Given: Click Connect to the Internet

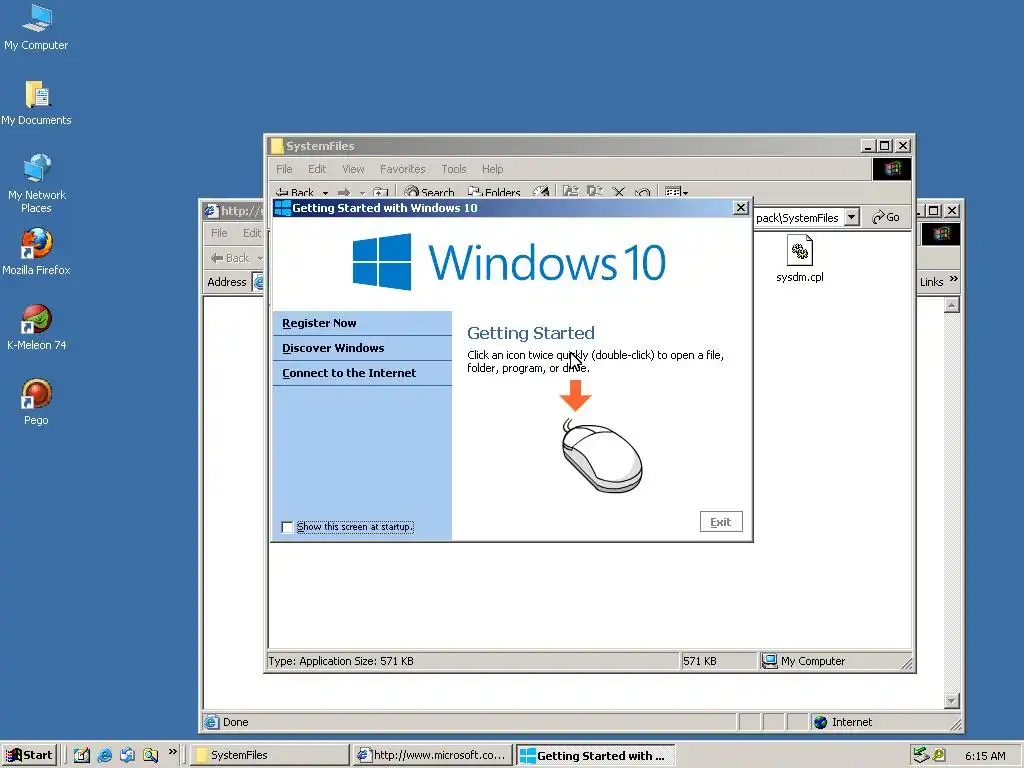Looking at the screenshot, I should click(x=362, y=373).
